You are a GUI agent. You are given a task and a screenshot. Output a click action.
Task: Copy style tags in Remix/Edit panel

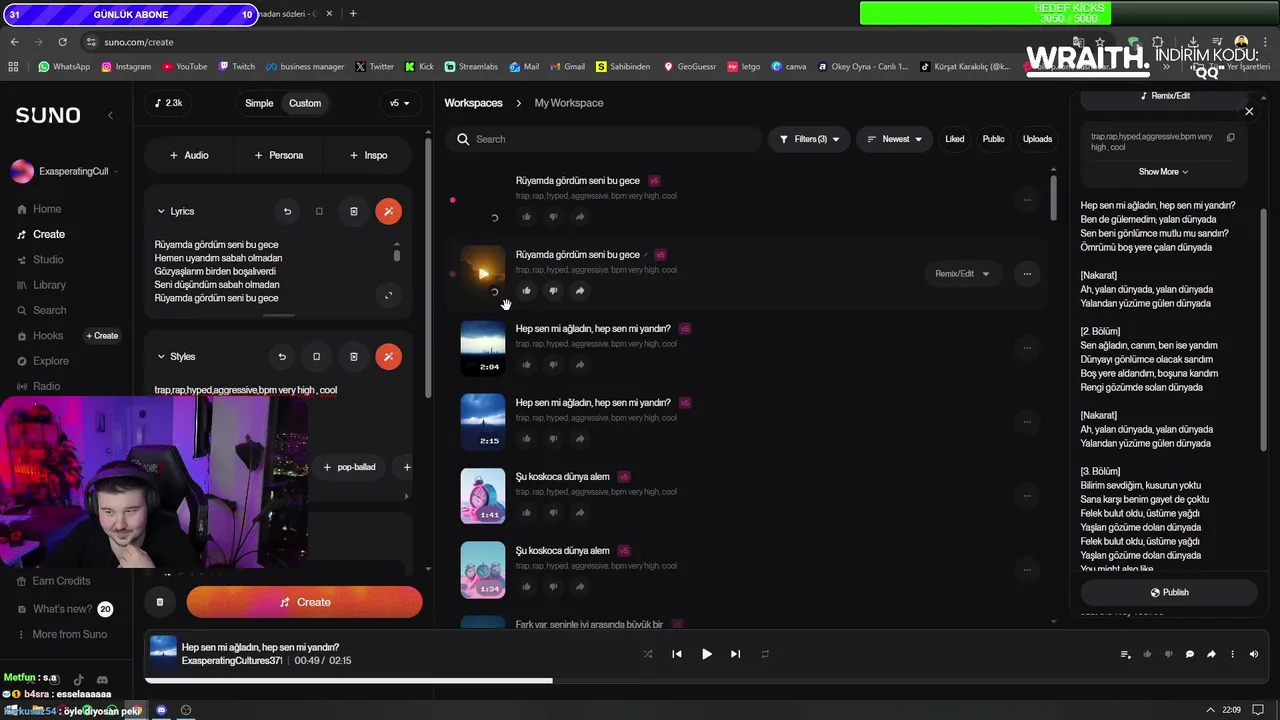click(x=1231, y=137)
